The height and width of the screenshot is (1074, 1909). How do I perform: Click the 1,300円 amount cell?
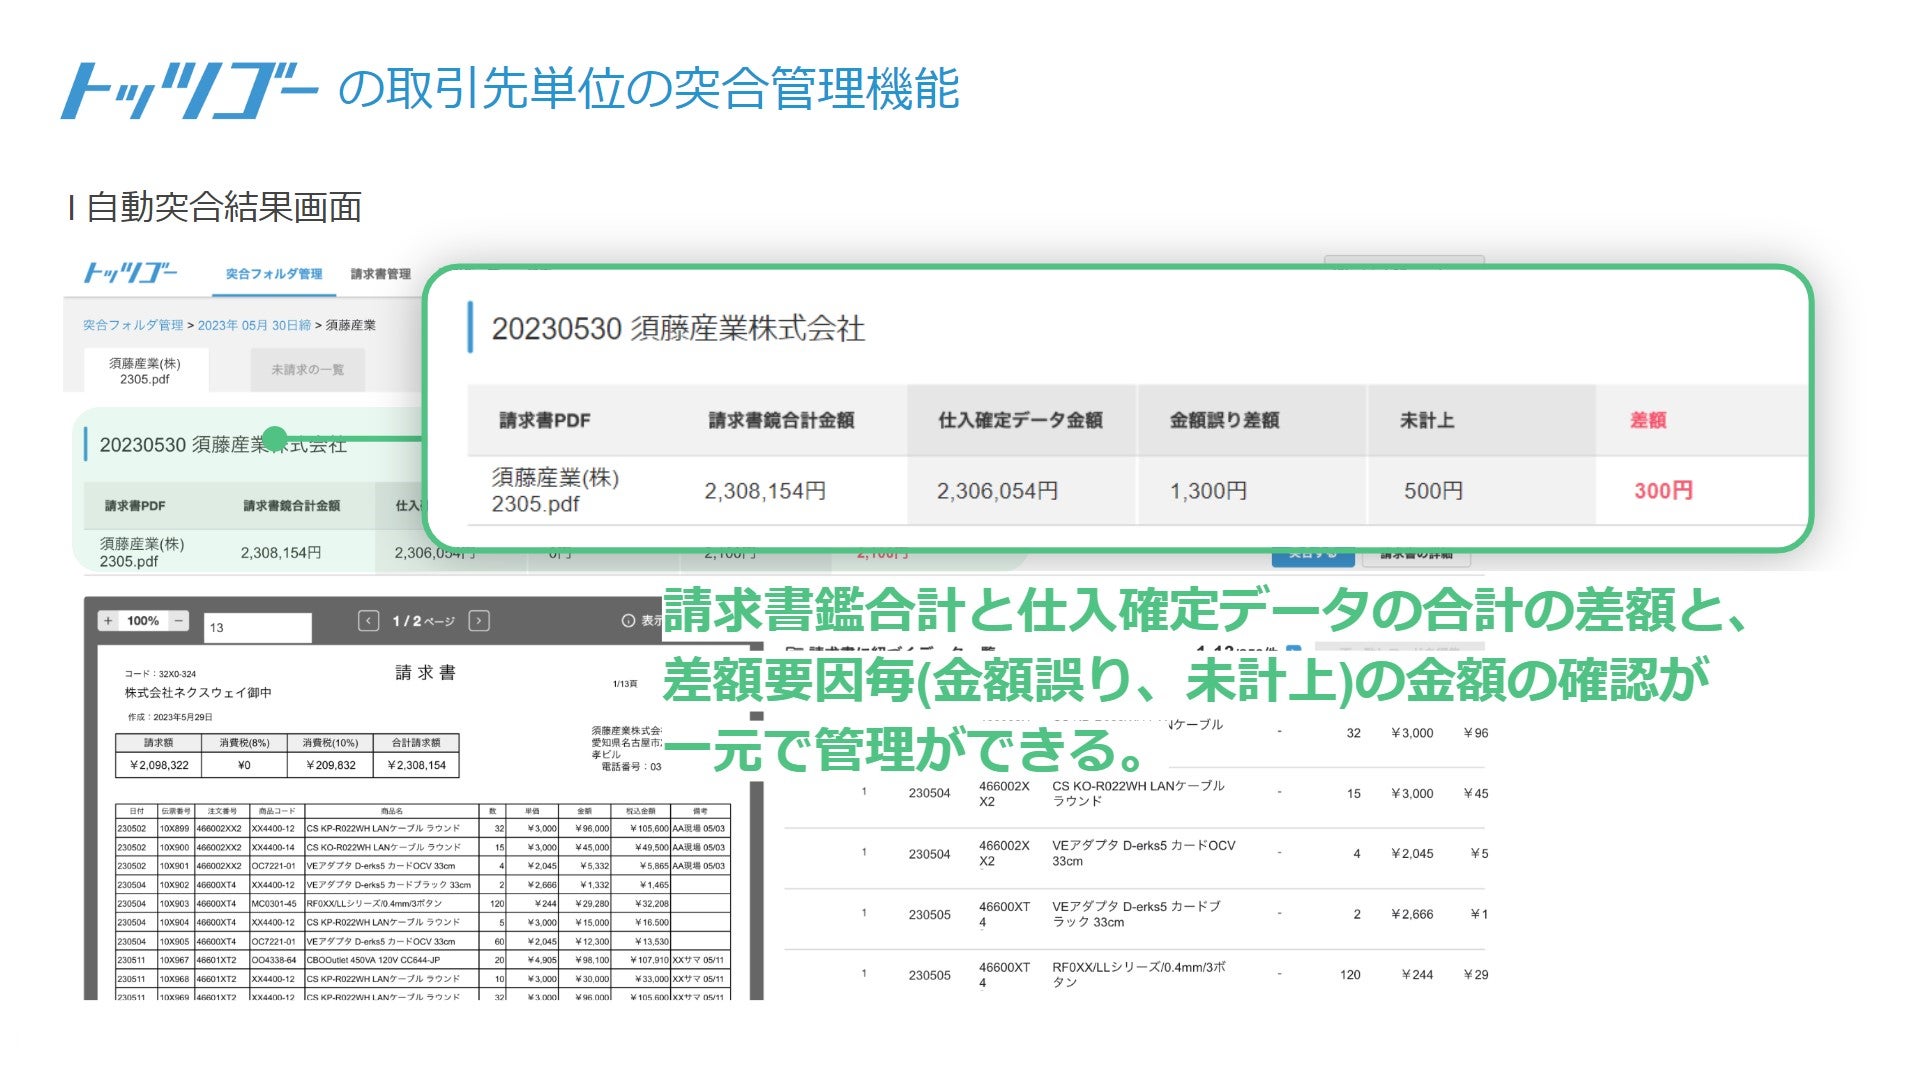pyautogui.click(x=1208, y=491)
